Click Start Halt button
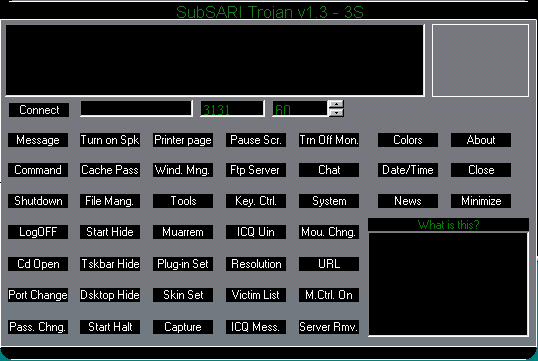 (x=110, y=327)
